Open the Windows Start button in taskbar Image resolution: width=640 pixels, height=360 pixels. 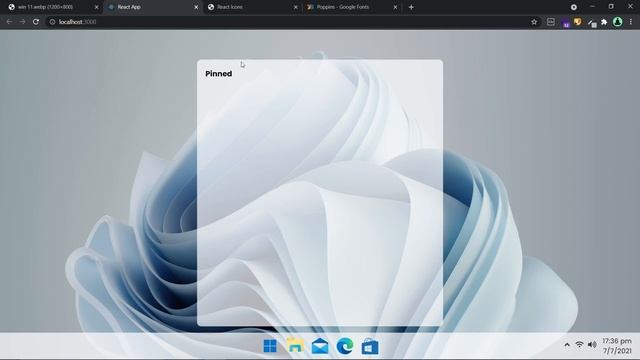point(270,346)
